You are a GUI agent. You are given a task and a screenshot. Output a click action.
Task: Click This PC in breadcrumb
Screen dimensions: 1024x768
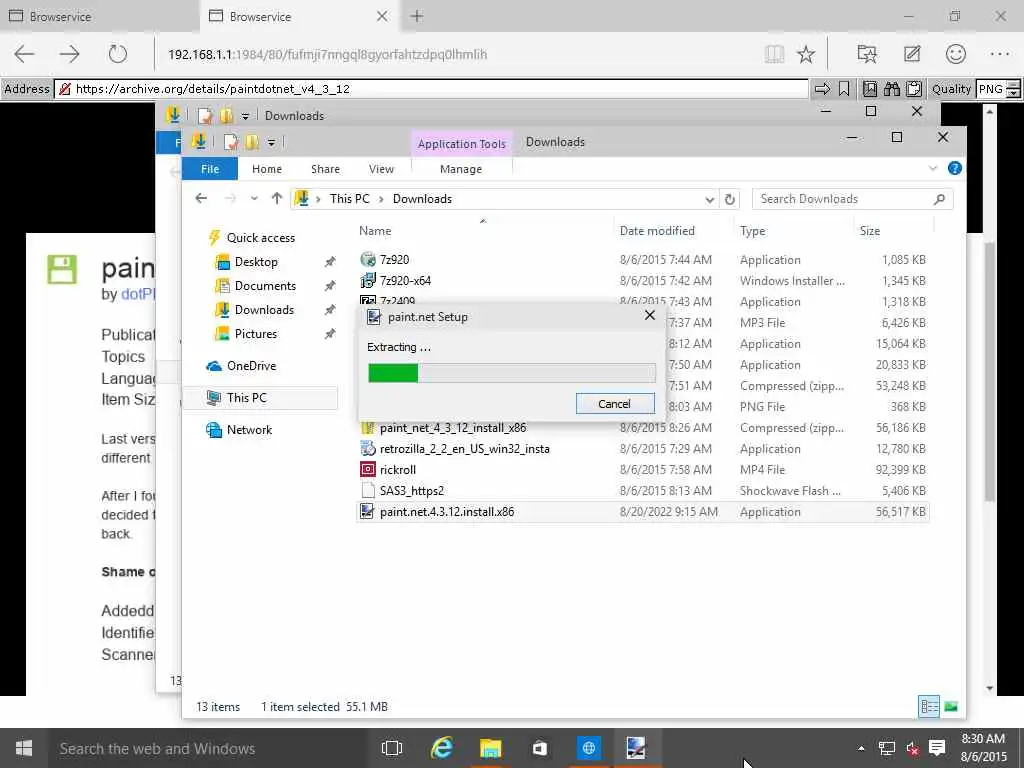(349, 199)
